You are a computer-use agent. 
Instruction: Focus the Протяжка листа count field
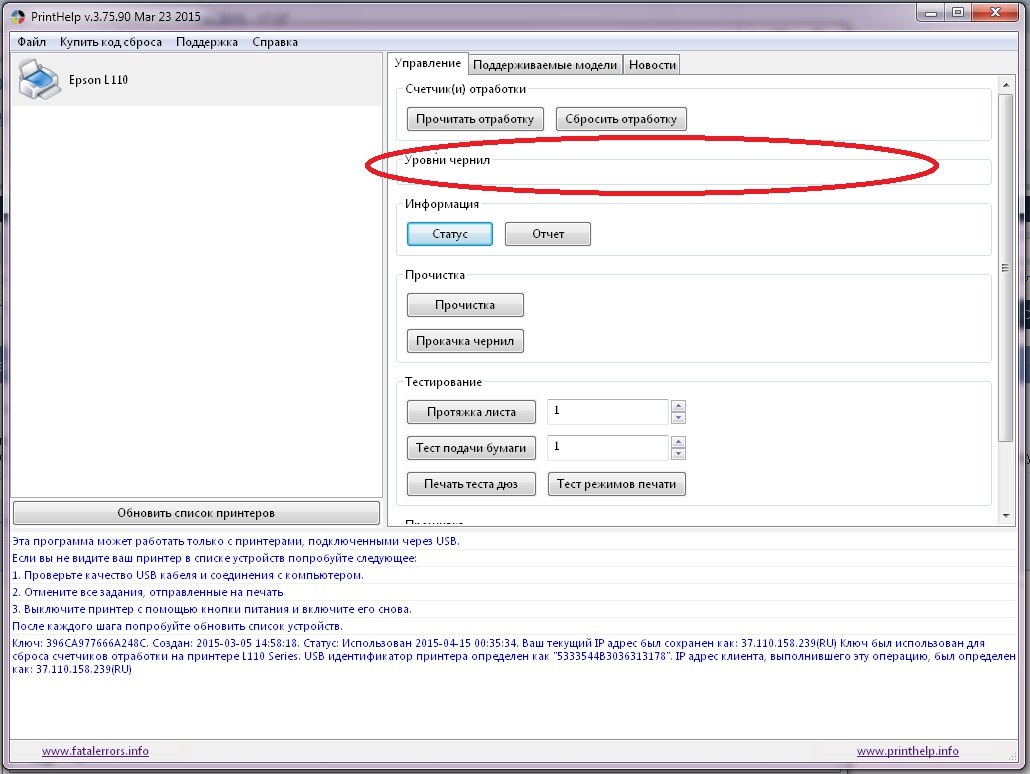pyautogui.click(x=608, y=411)
